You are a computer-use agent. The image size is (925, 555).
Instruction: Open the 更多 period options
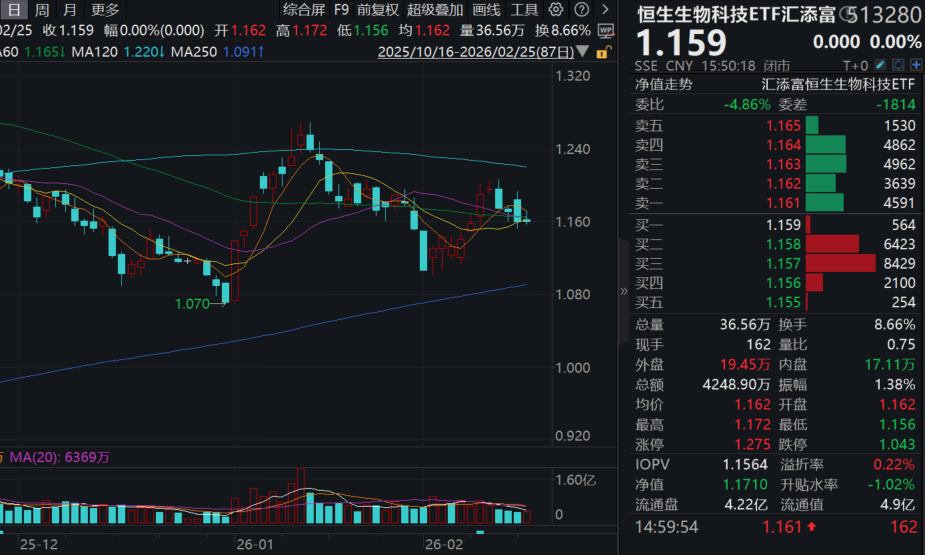(105, 10)
